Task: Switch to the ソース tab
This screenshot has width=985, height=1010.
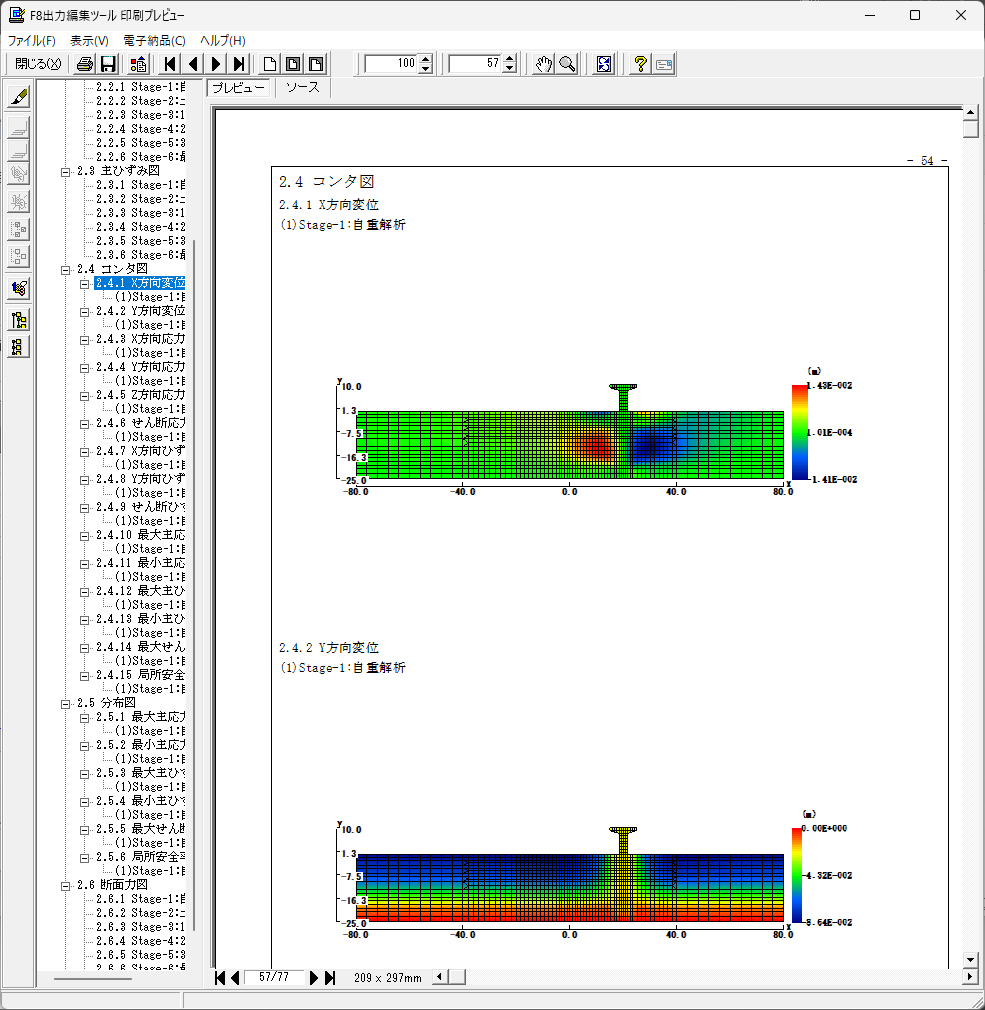Action: 302,88
